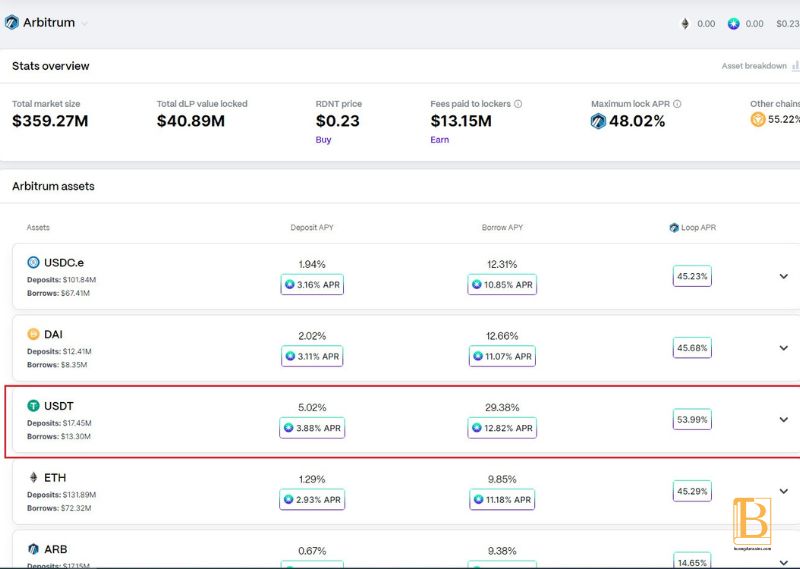
Task: Click the $40.89M dLP value locked
Action: [191, 121]
